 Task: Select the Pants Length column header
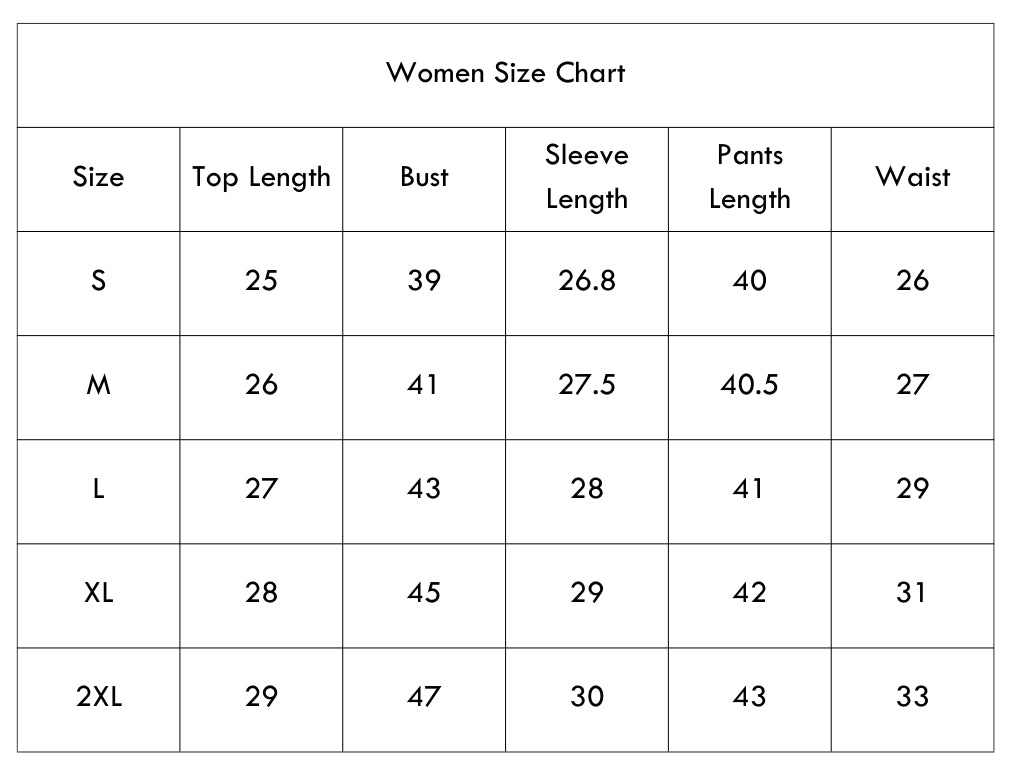click(x=750, y=177)
